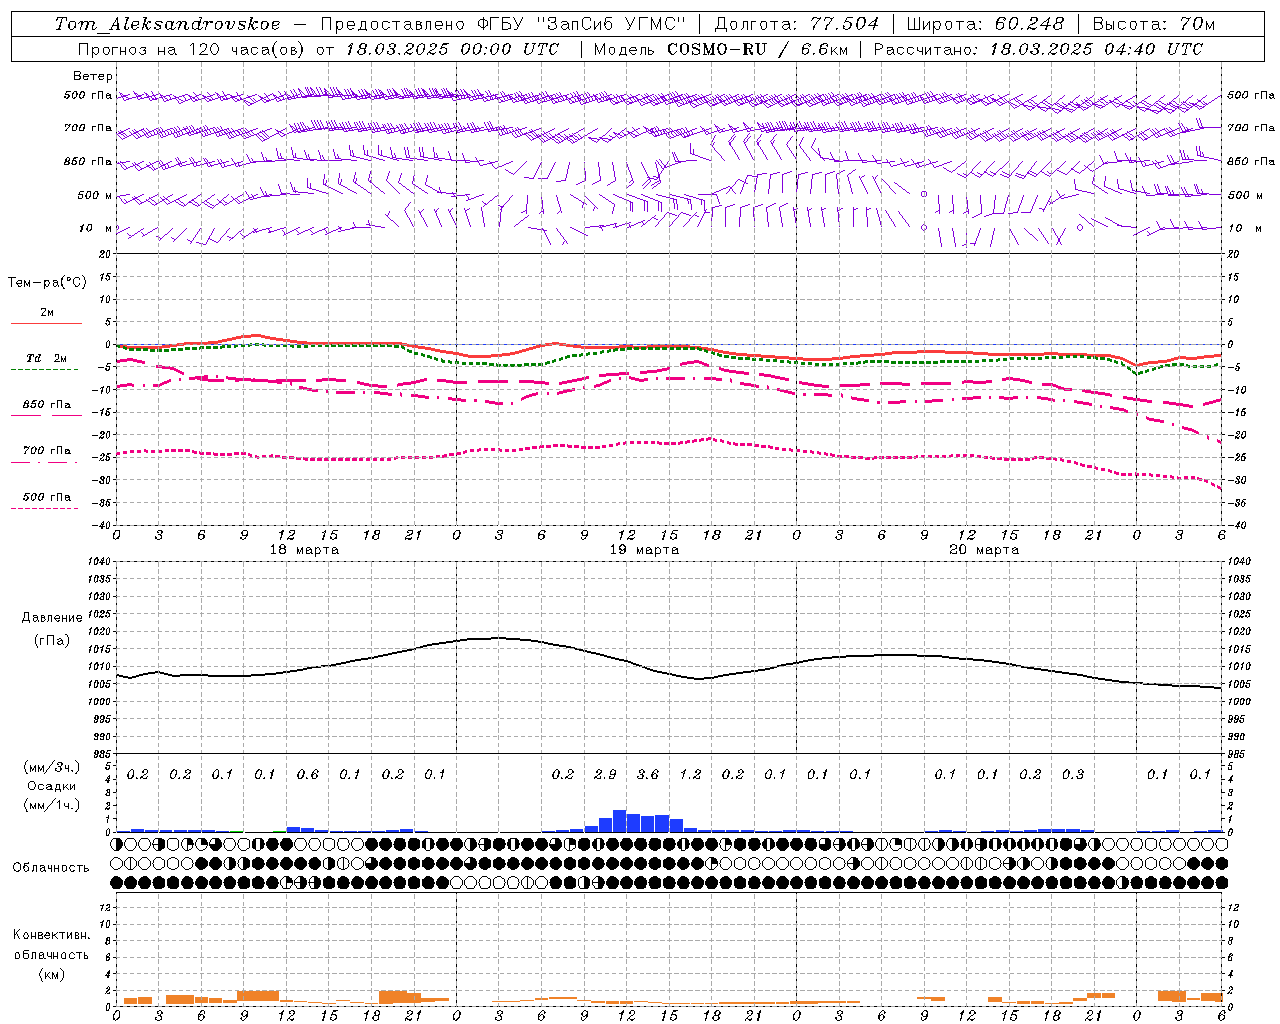Screen dimensions: 1280x1024
Task: Click the 700 гПа temperature legend entry
Action: click(46, 451)
